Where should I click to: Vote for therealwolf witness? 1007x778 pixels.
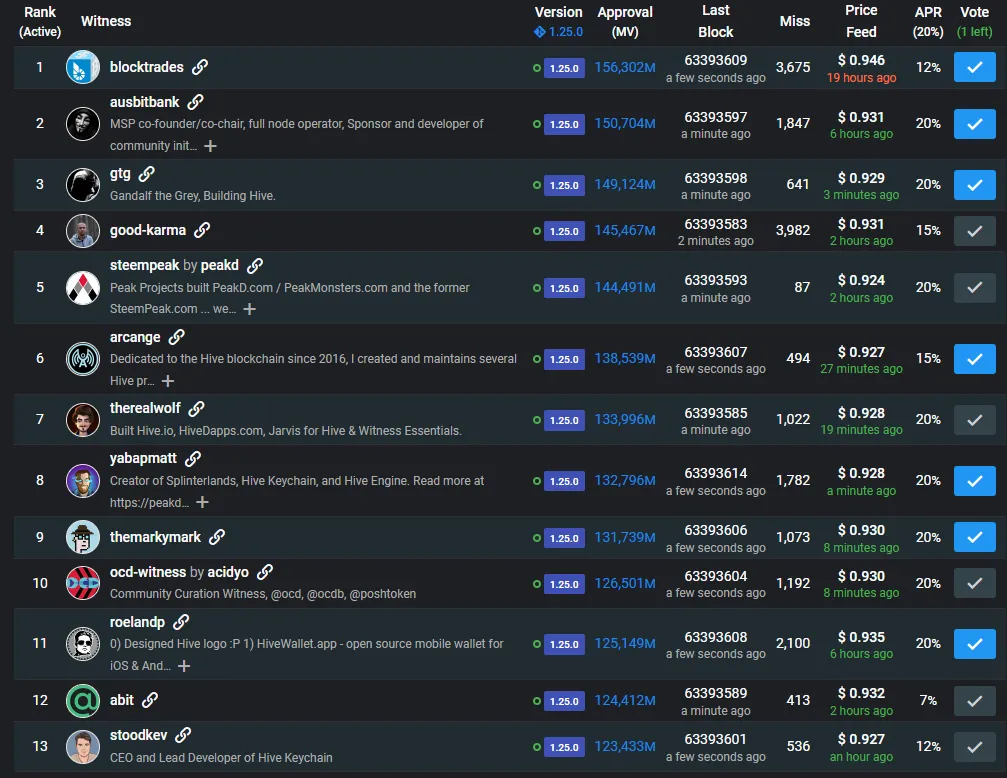coord(974,420)
